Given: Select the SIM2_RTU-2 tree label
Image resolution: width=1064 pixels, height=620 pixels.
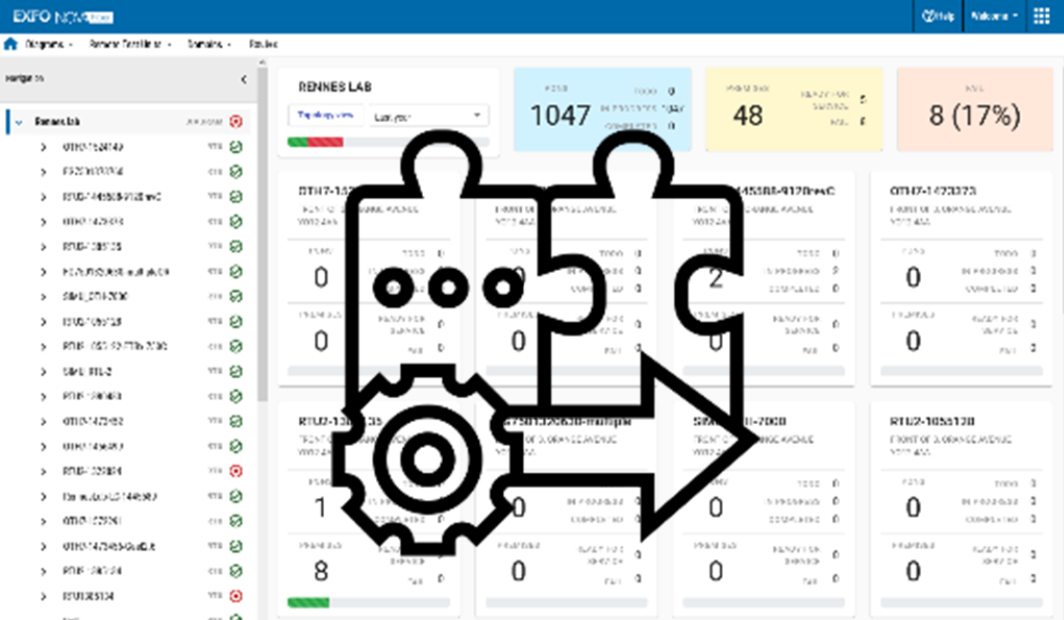Looking at the screenshot, I should 87,372.
